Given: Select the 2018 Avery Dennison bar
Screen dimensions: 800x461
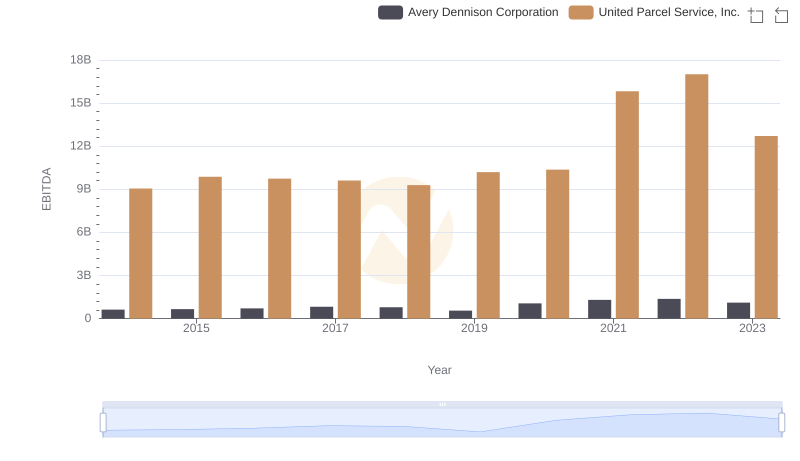Looking at the screenshot, I should pyautogui.click(x=391, y=313).
